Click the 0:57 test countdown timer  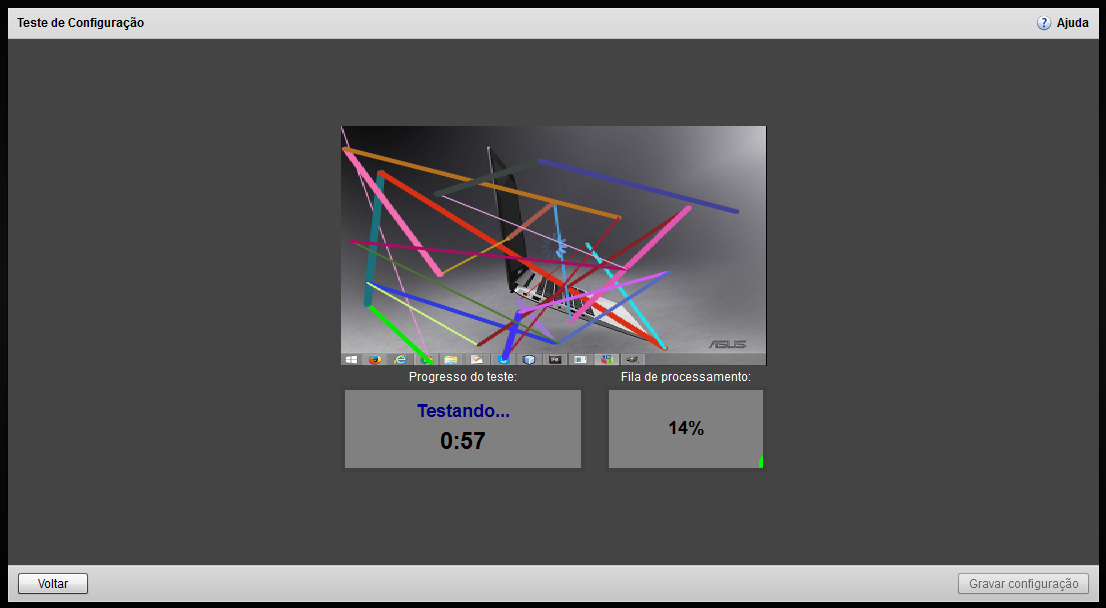tap(463, 441)
